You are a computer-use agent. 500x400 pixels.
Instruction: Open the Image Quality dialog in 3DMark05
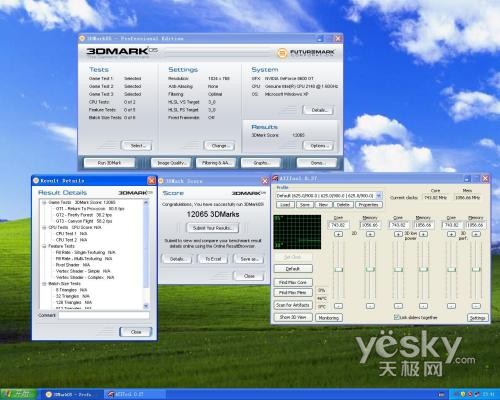pyautogui.click(x=171, y=163)
